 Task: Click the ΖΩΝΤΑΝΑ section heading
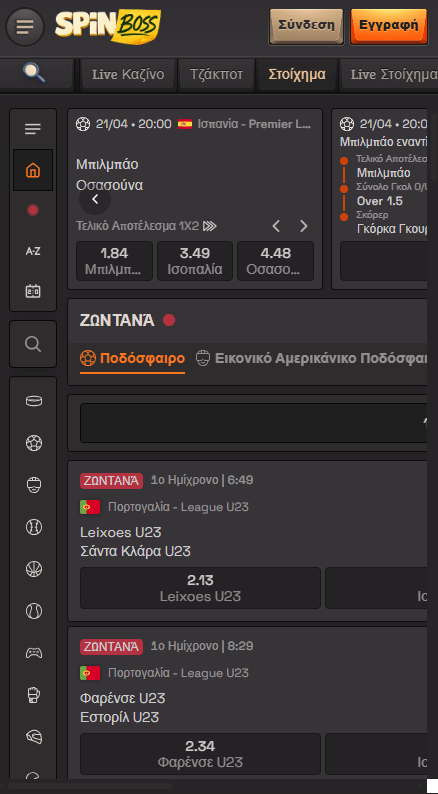117,321
